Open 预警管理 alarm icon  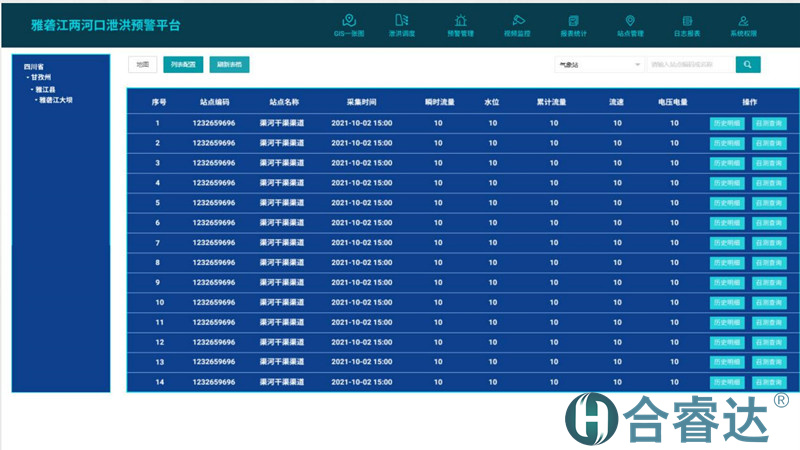click(460, 20)
